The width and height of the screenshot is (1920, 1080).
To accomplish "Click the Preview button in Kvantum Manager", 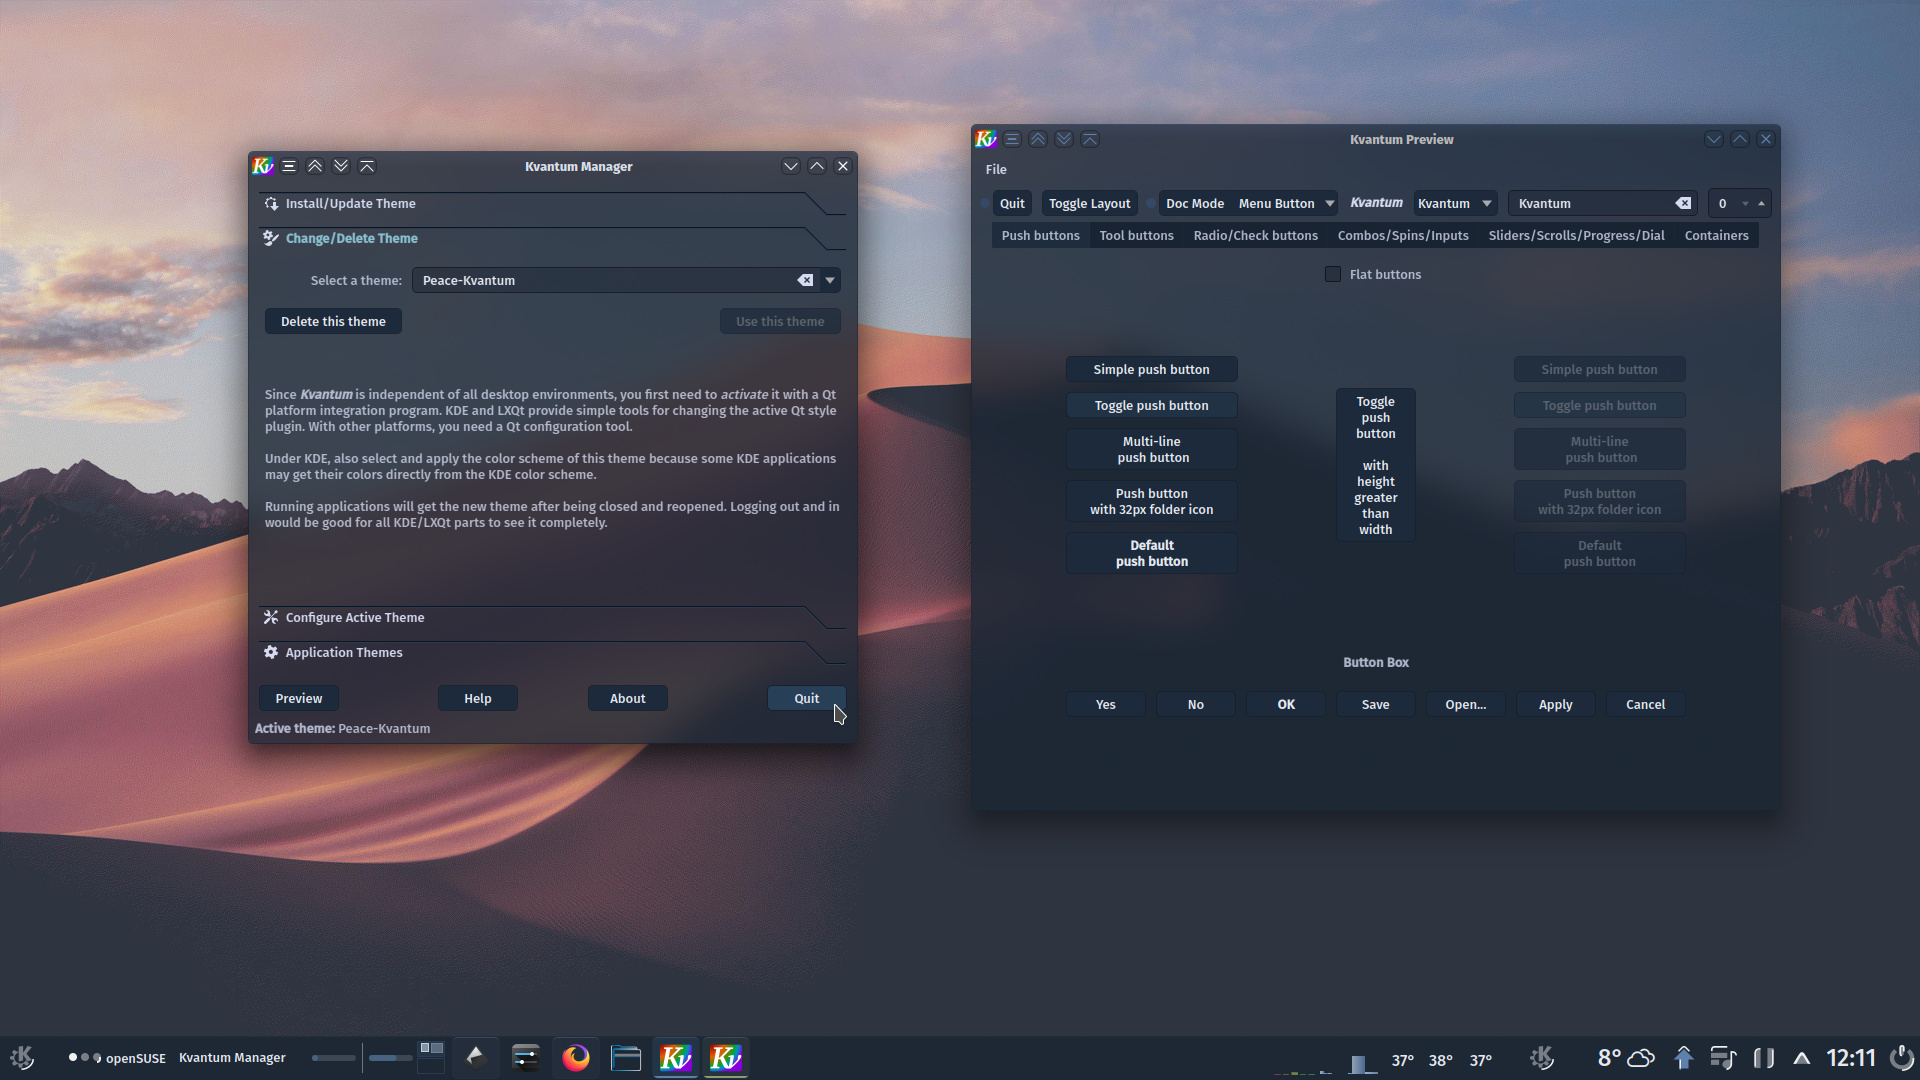I will pyautogui.click(x=298, y=698).
